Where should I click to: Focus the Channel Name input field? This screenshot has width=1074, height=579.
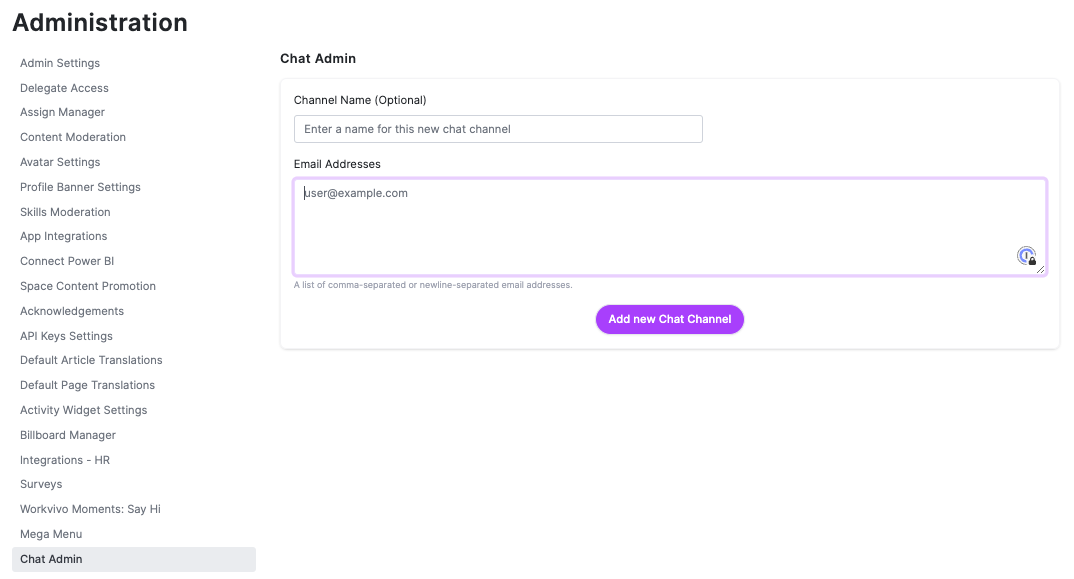[498, 129]
